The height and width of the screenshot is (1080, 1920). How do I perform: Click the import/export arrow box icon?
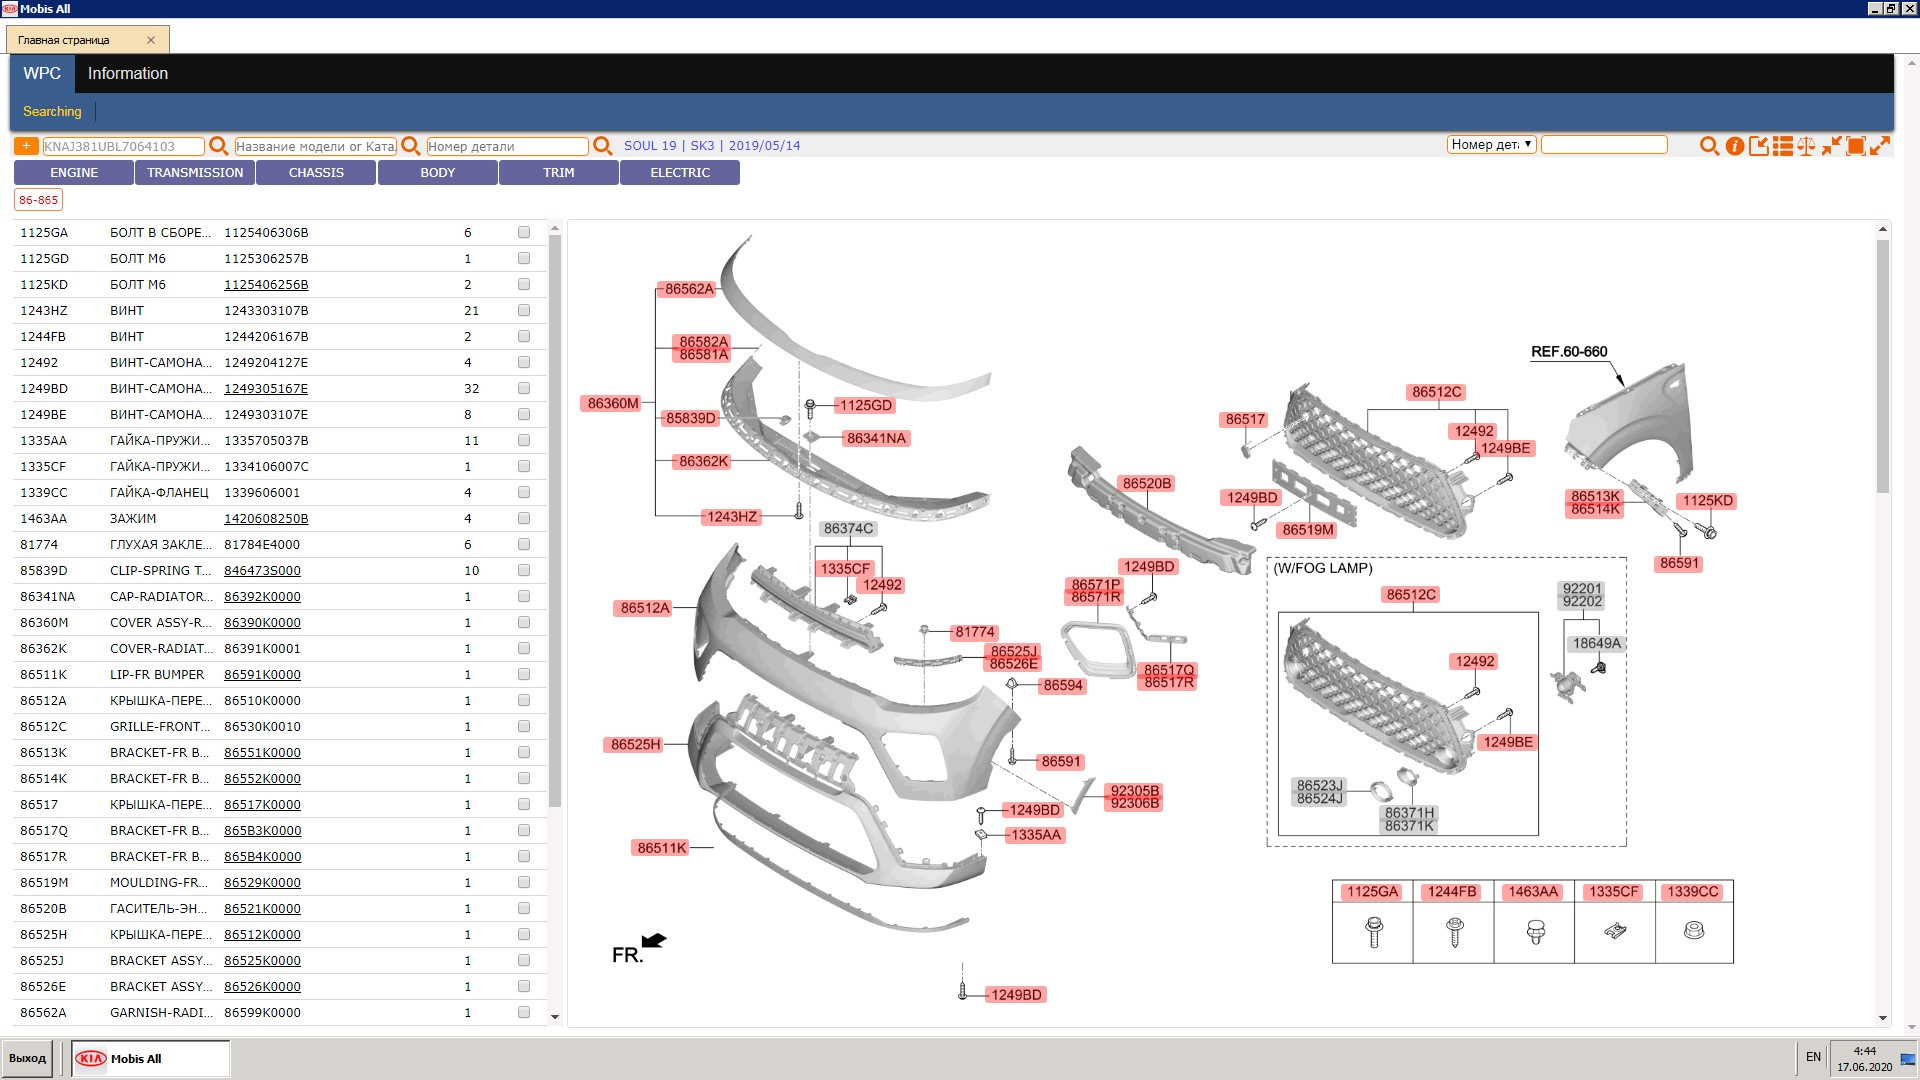tap(1758, 146)
